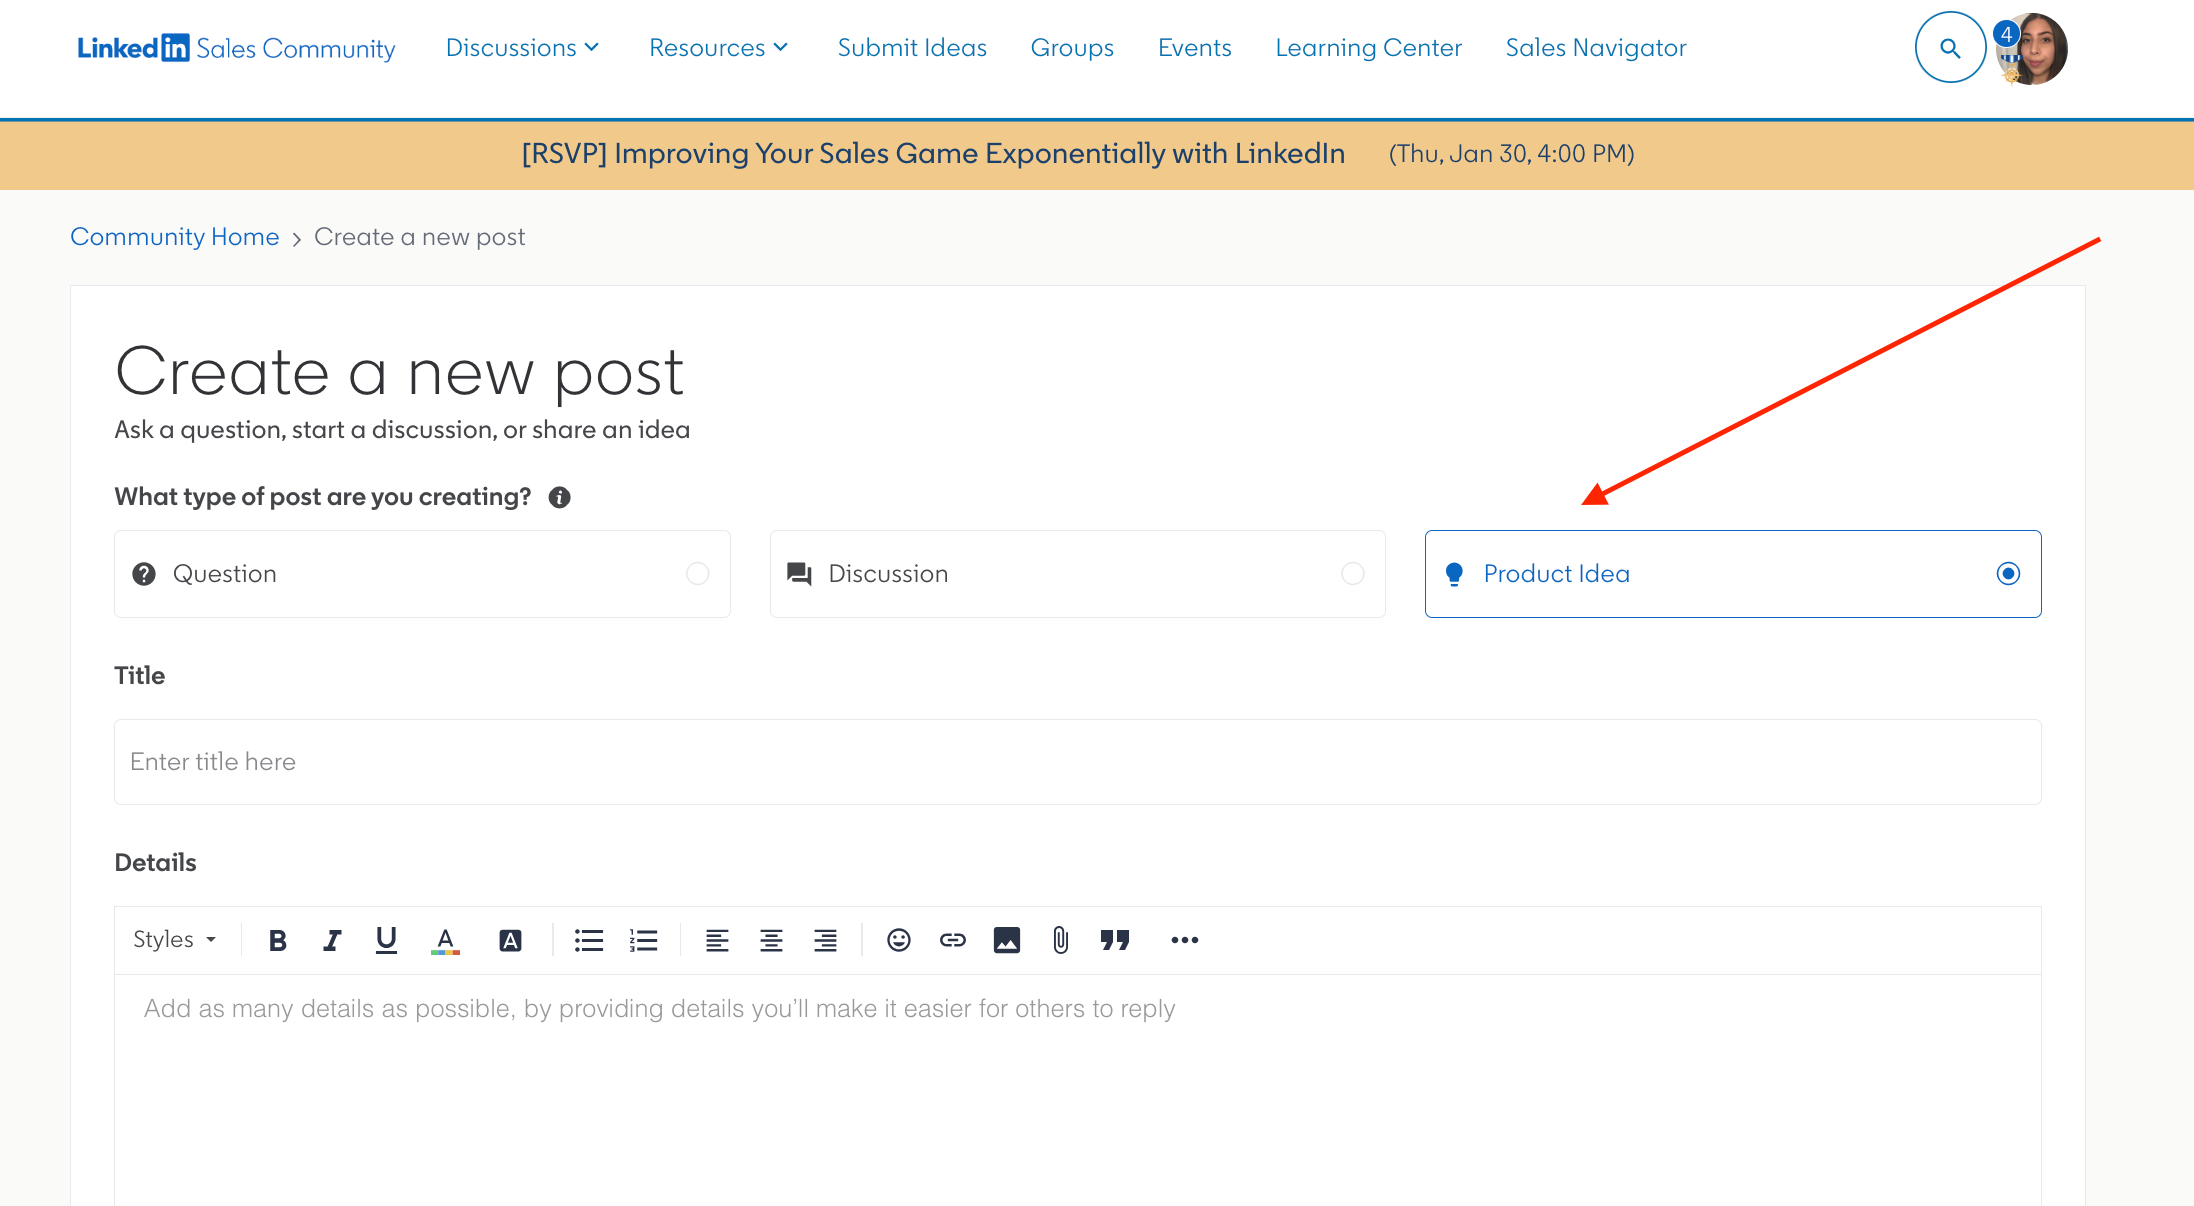Image resolution: width=2194 pixels, height=1206 pixels.
Task: Apply italic formatting in editor toolbar
Action: pos(332,940)
